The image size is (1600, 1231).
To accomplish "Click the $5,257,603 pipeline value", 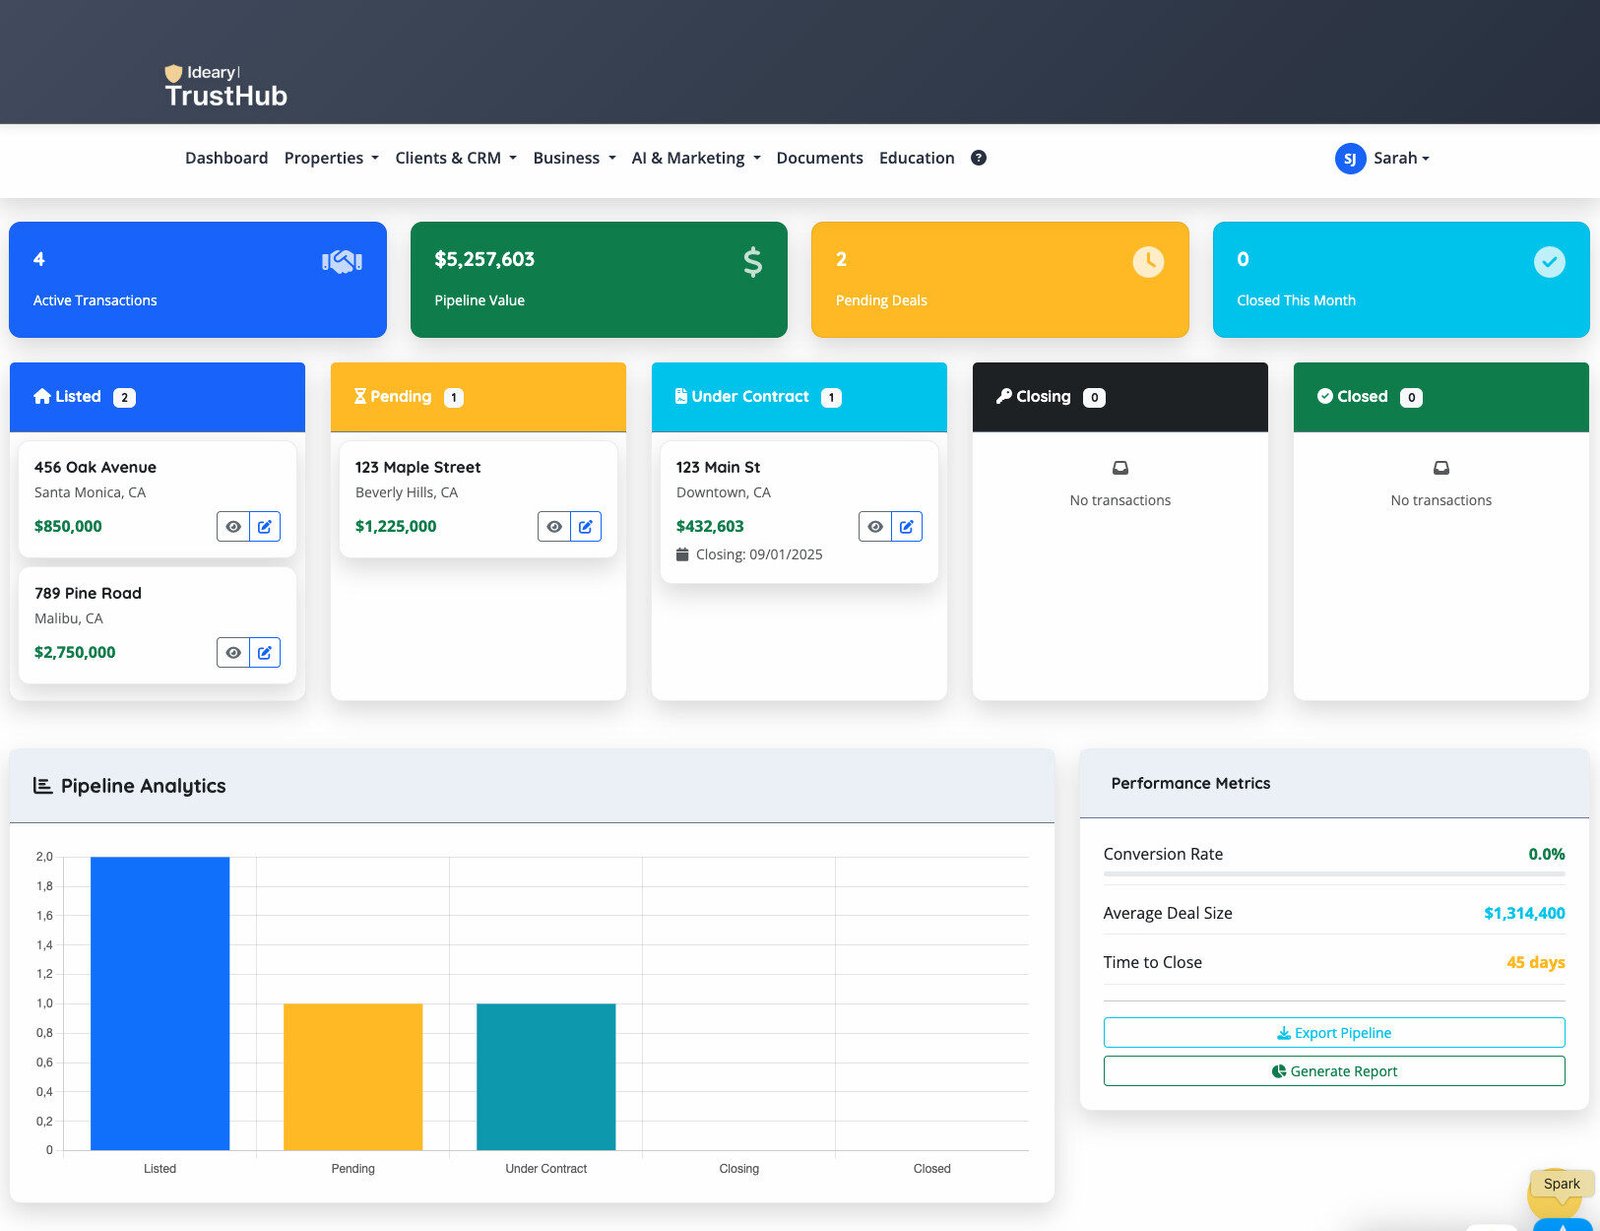I will click(484, 259).
